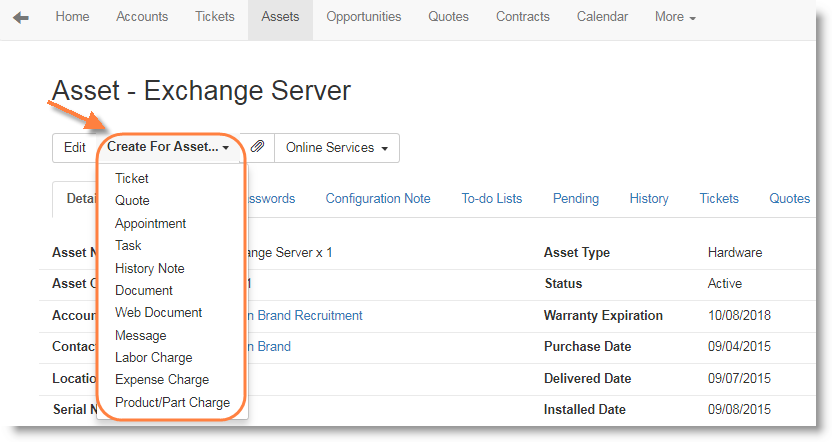
Task: Switch to the Configuration Note tab
Action: 378,198
